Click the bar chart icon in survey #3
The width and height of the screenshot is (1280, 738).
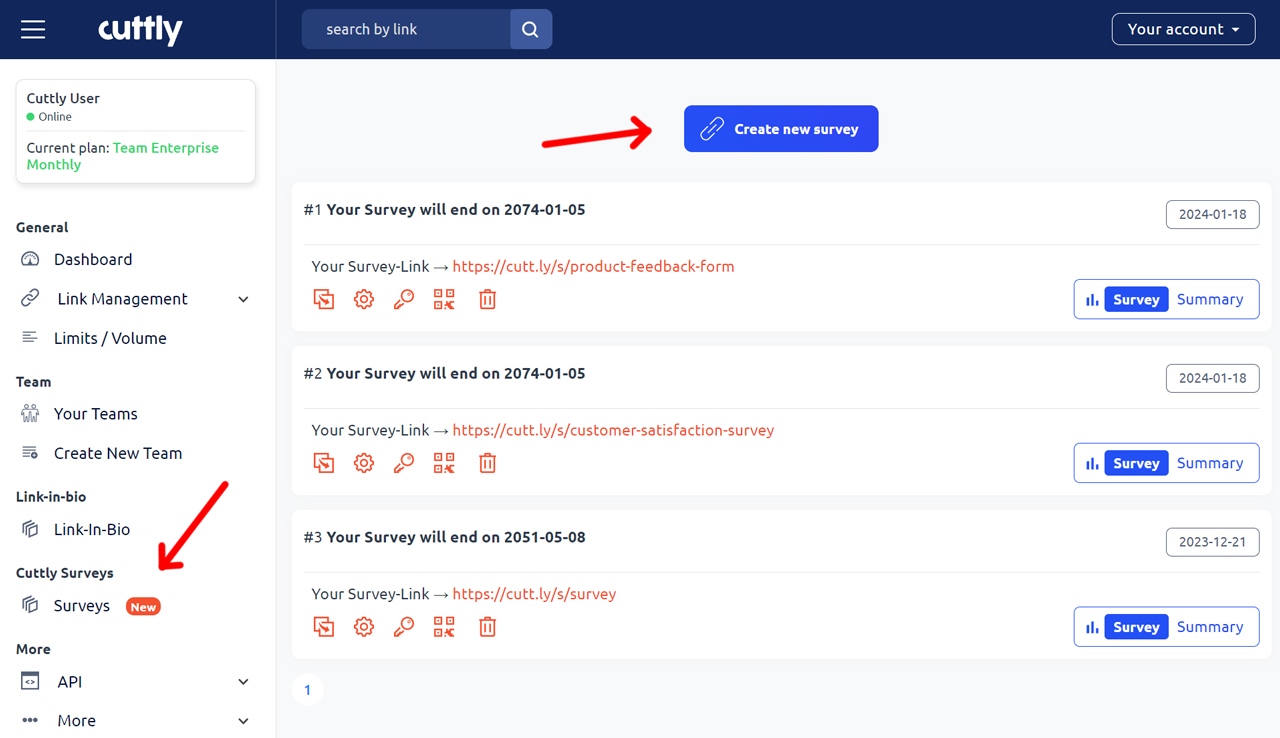pos(1092,627)
